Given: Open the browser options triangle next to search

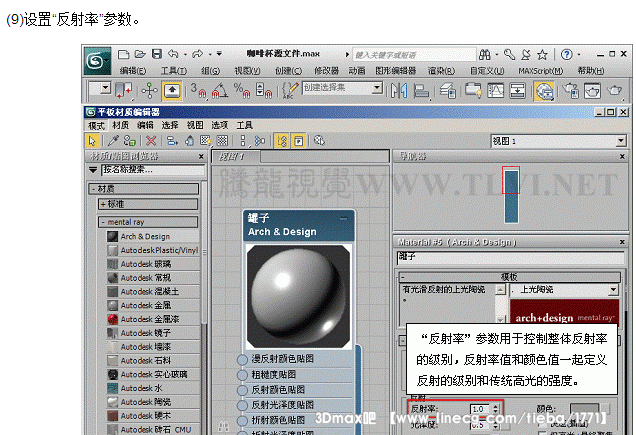Looking at the screenshot, I should [93, 170].
